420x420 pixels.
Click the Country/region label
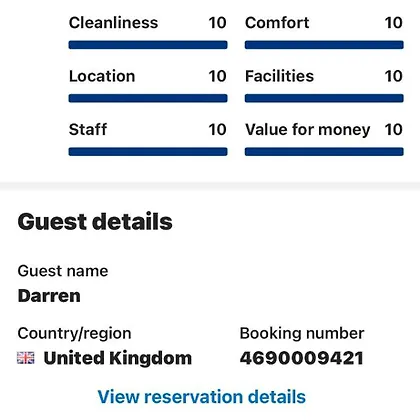tap(74, 333)
